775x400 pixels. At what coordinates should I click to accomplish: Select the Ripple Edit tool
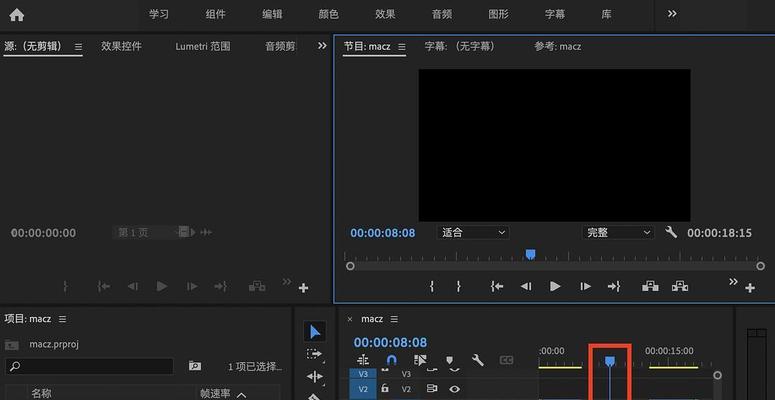[x=314, y=377]
